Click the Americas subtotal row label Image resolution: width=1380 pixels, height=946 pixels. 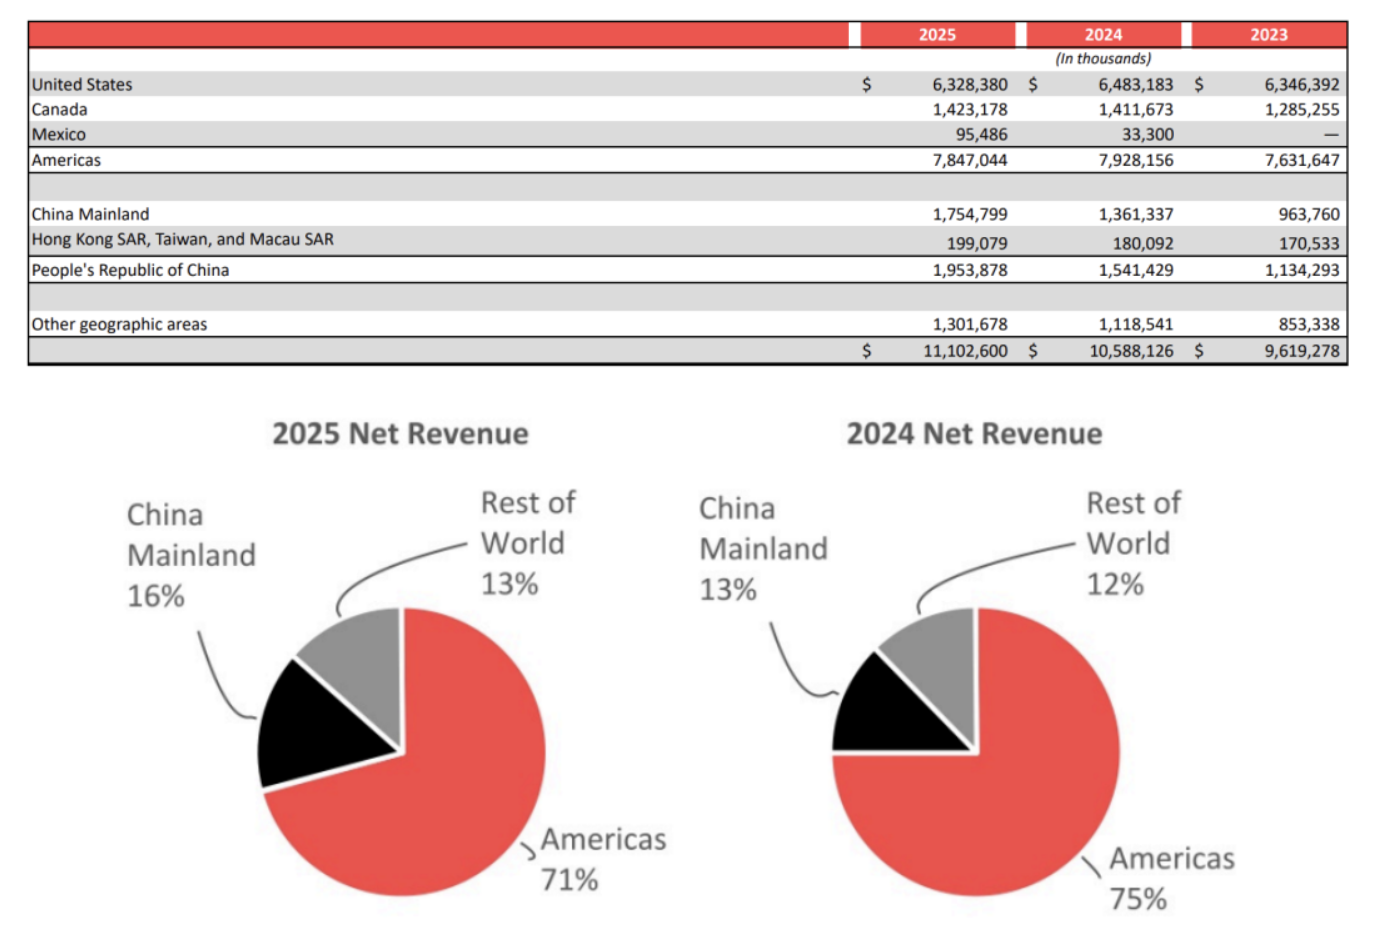(66, 160)
